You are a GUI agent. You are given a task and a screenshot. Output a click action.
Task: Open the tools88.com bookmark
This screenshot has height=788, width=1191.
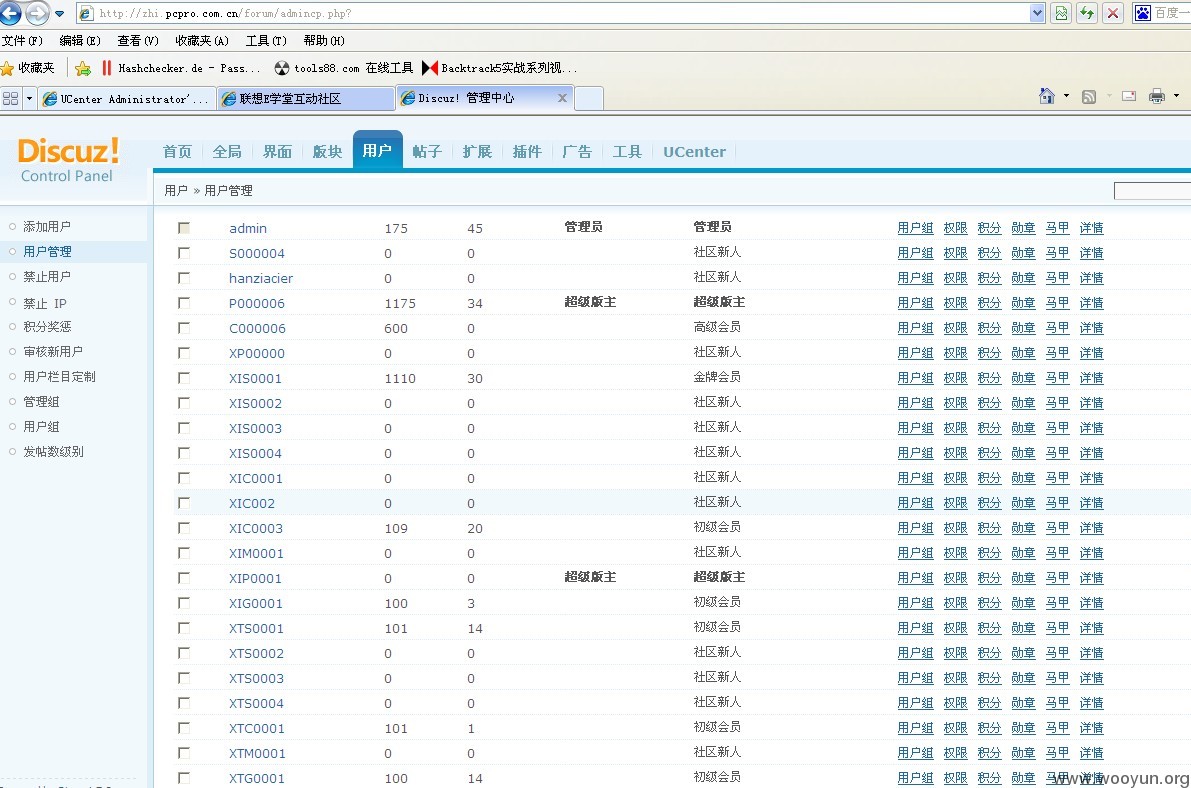[344, 68]
